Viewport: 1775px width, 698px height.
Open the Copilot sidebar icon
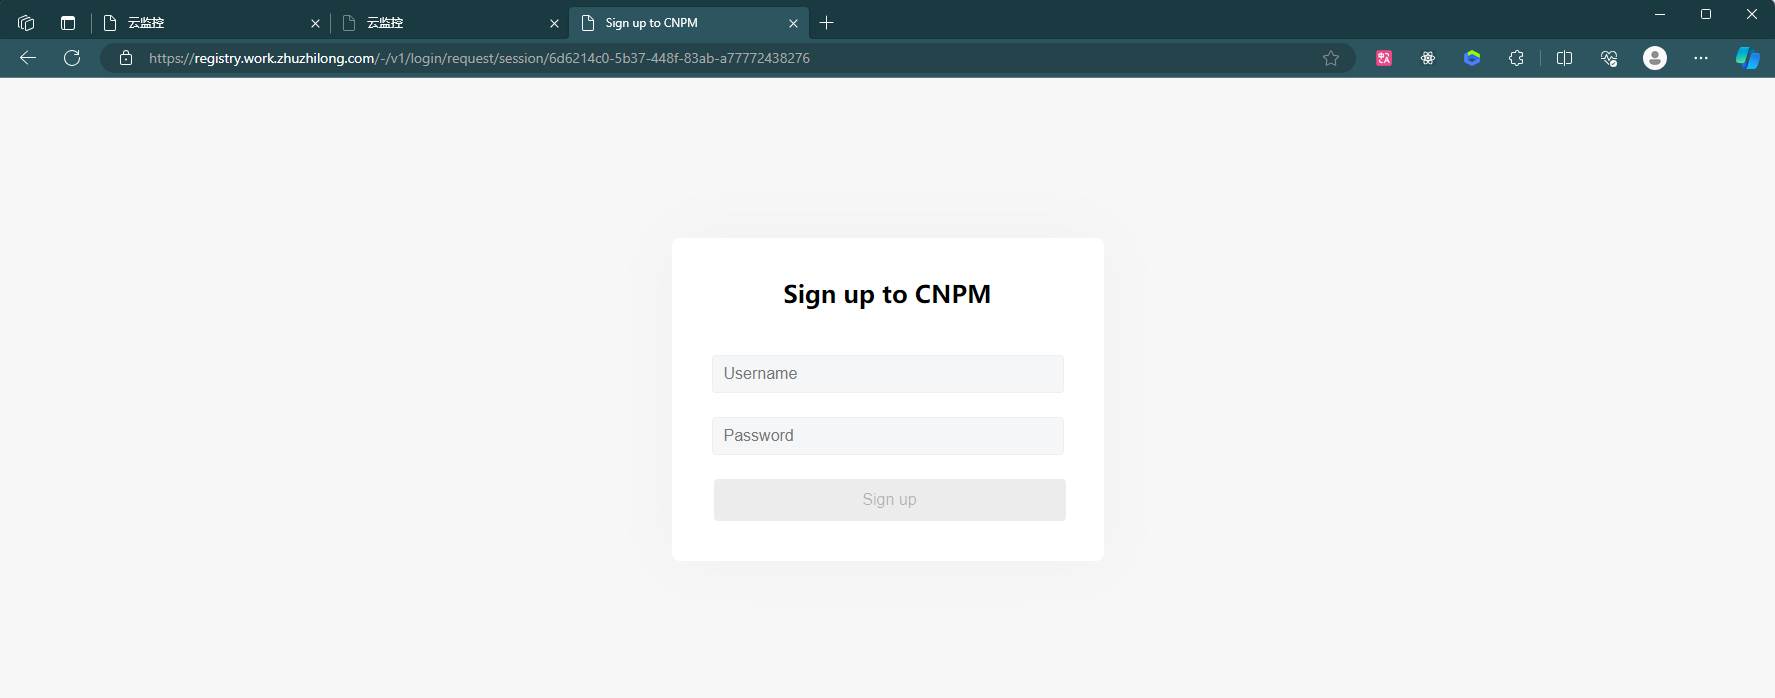click(x=1747, y=58)
